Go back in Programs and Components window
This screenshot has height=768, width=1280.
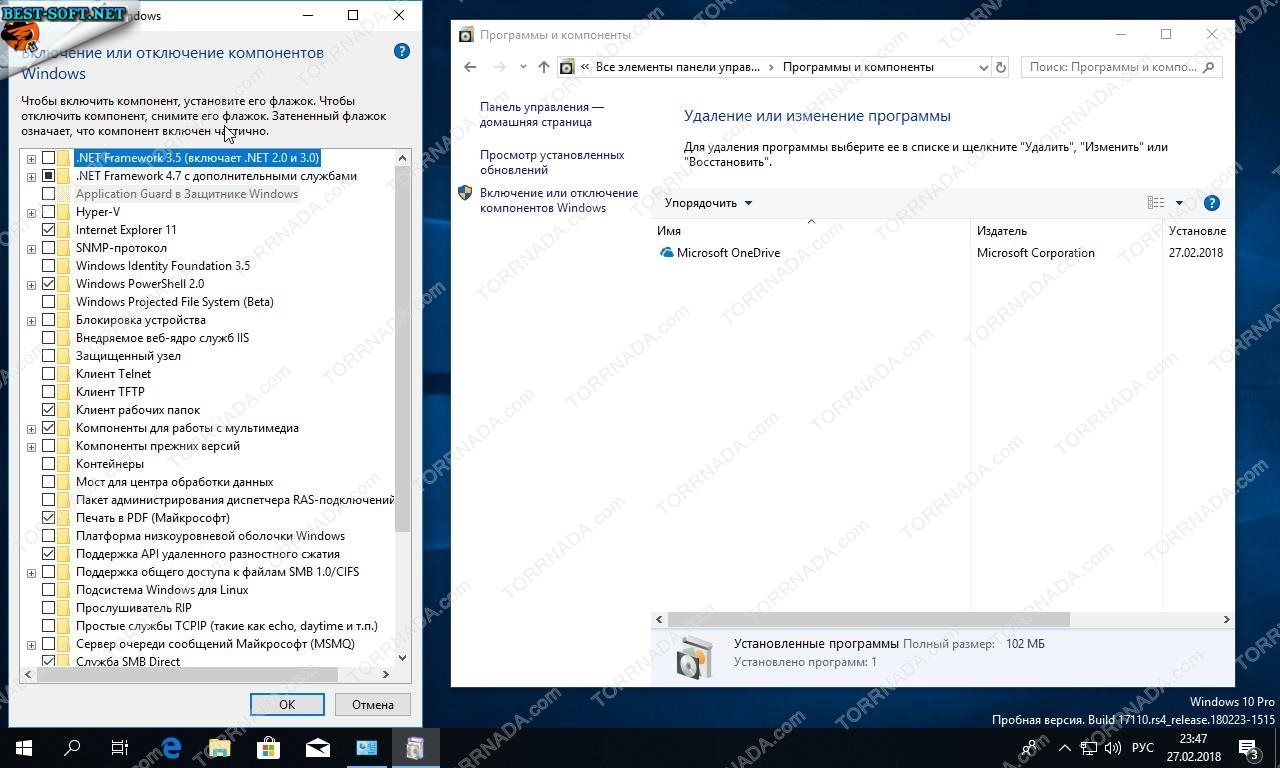click(x=471, y=67)
